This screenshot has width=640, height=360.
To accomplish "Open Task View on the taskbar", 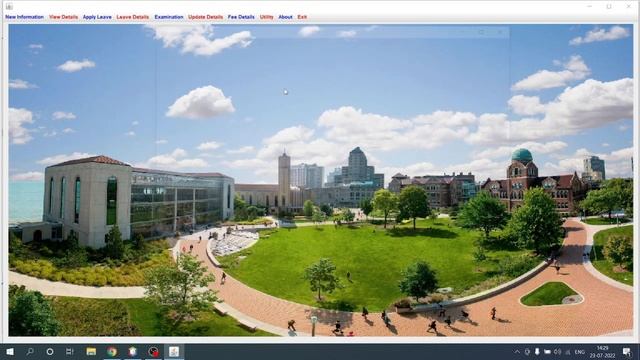I will tap(69, 351).
